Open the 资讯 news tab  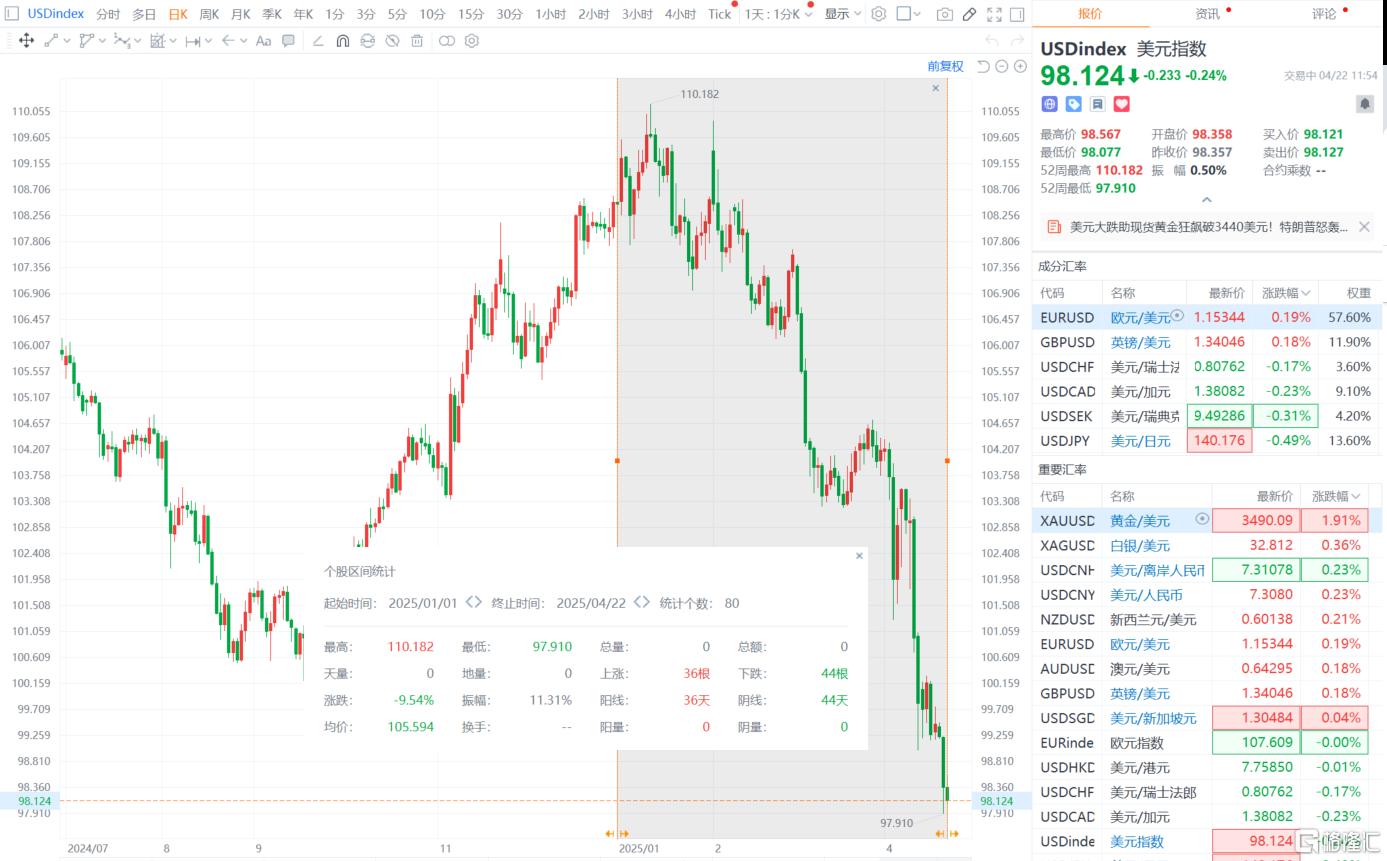(x=1207, y=14)
